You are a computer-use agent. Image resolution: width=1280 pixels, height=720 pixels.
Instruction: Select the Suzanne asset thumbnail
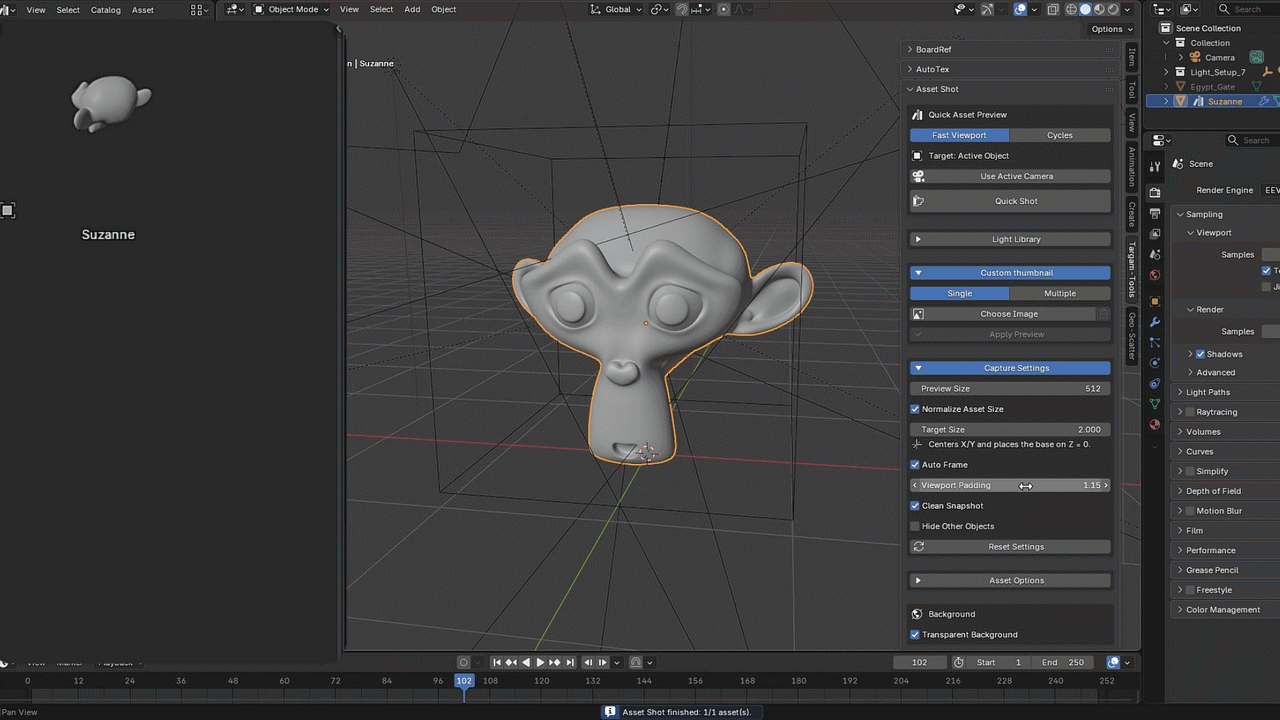coord(108,104)
